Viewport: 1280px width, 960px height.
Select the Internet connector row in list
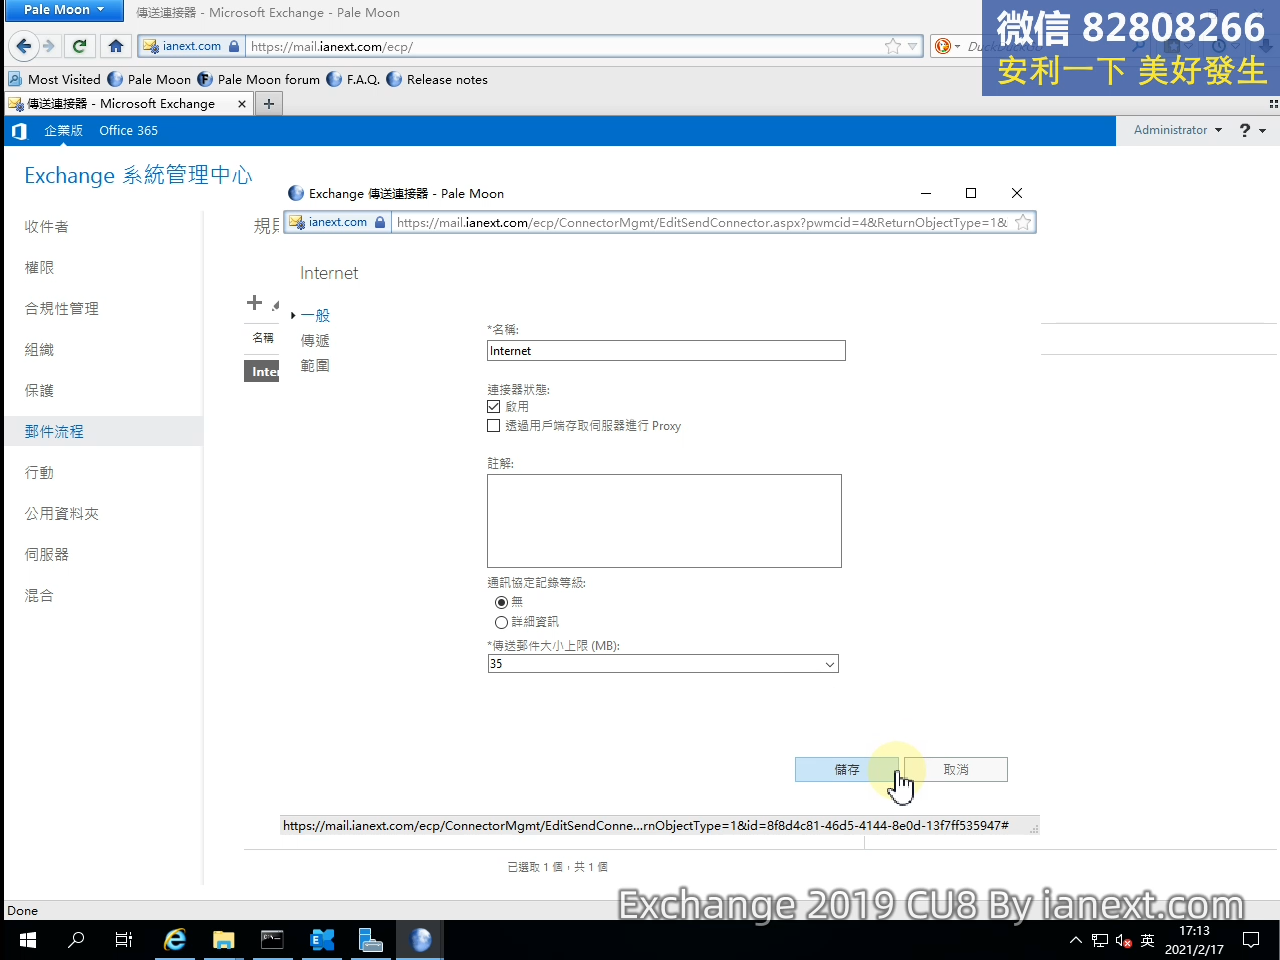point(263,371)
